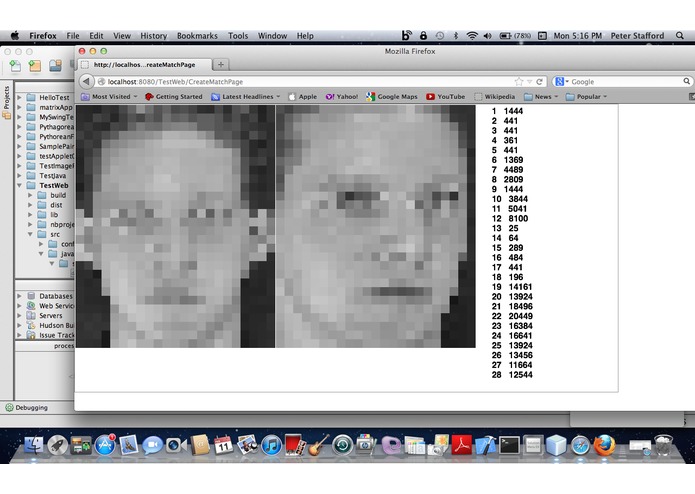695x494 pixels.
Task: Open the Getting Started bookmark
Action: tap(174, 97)
